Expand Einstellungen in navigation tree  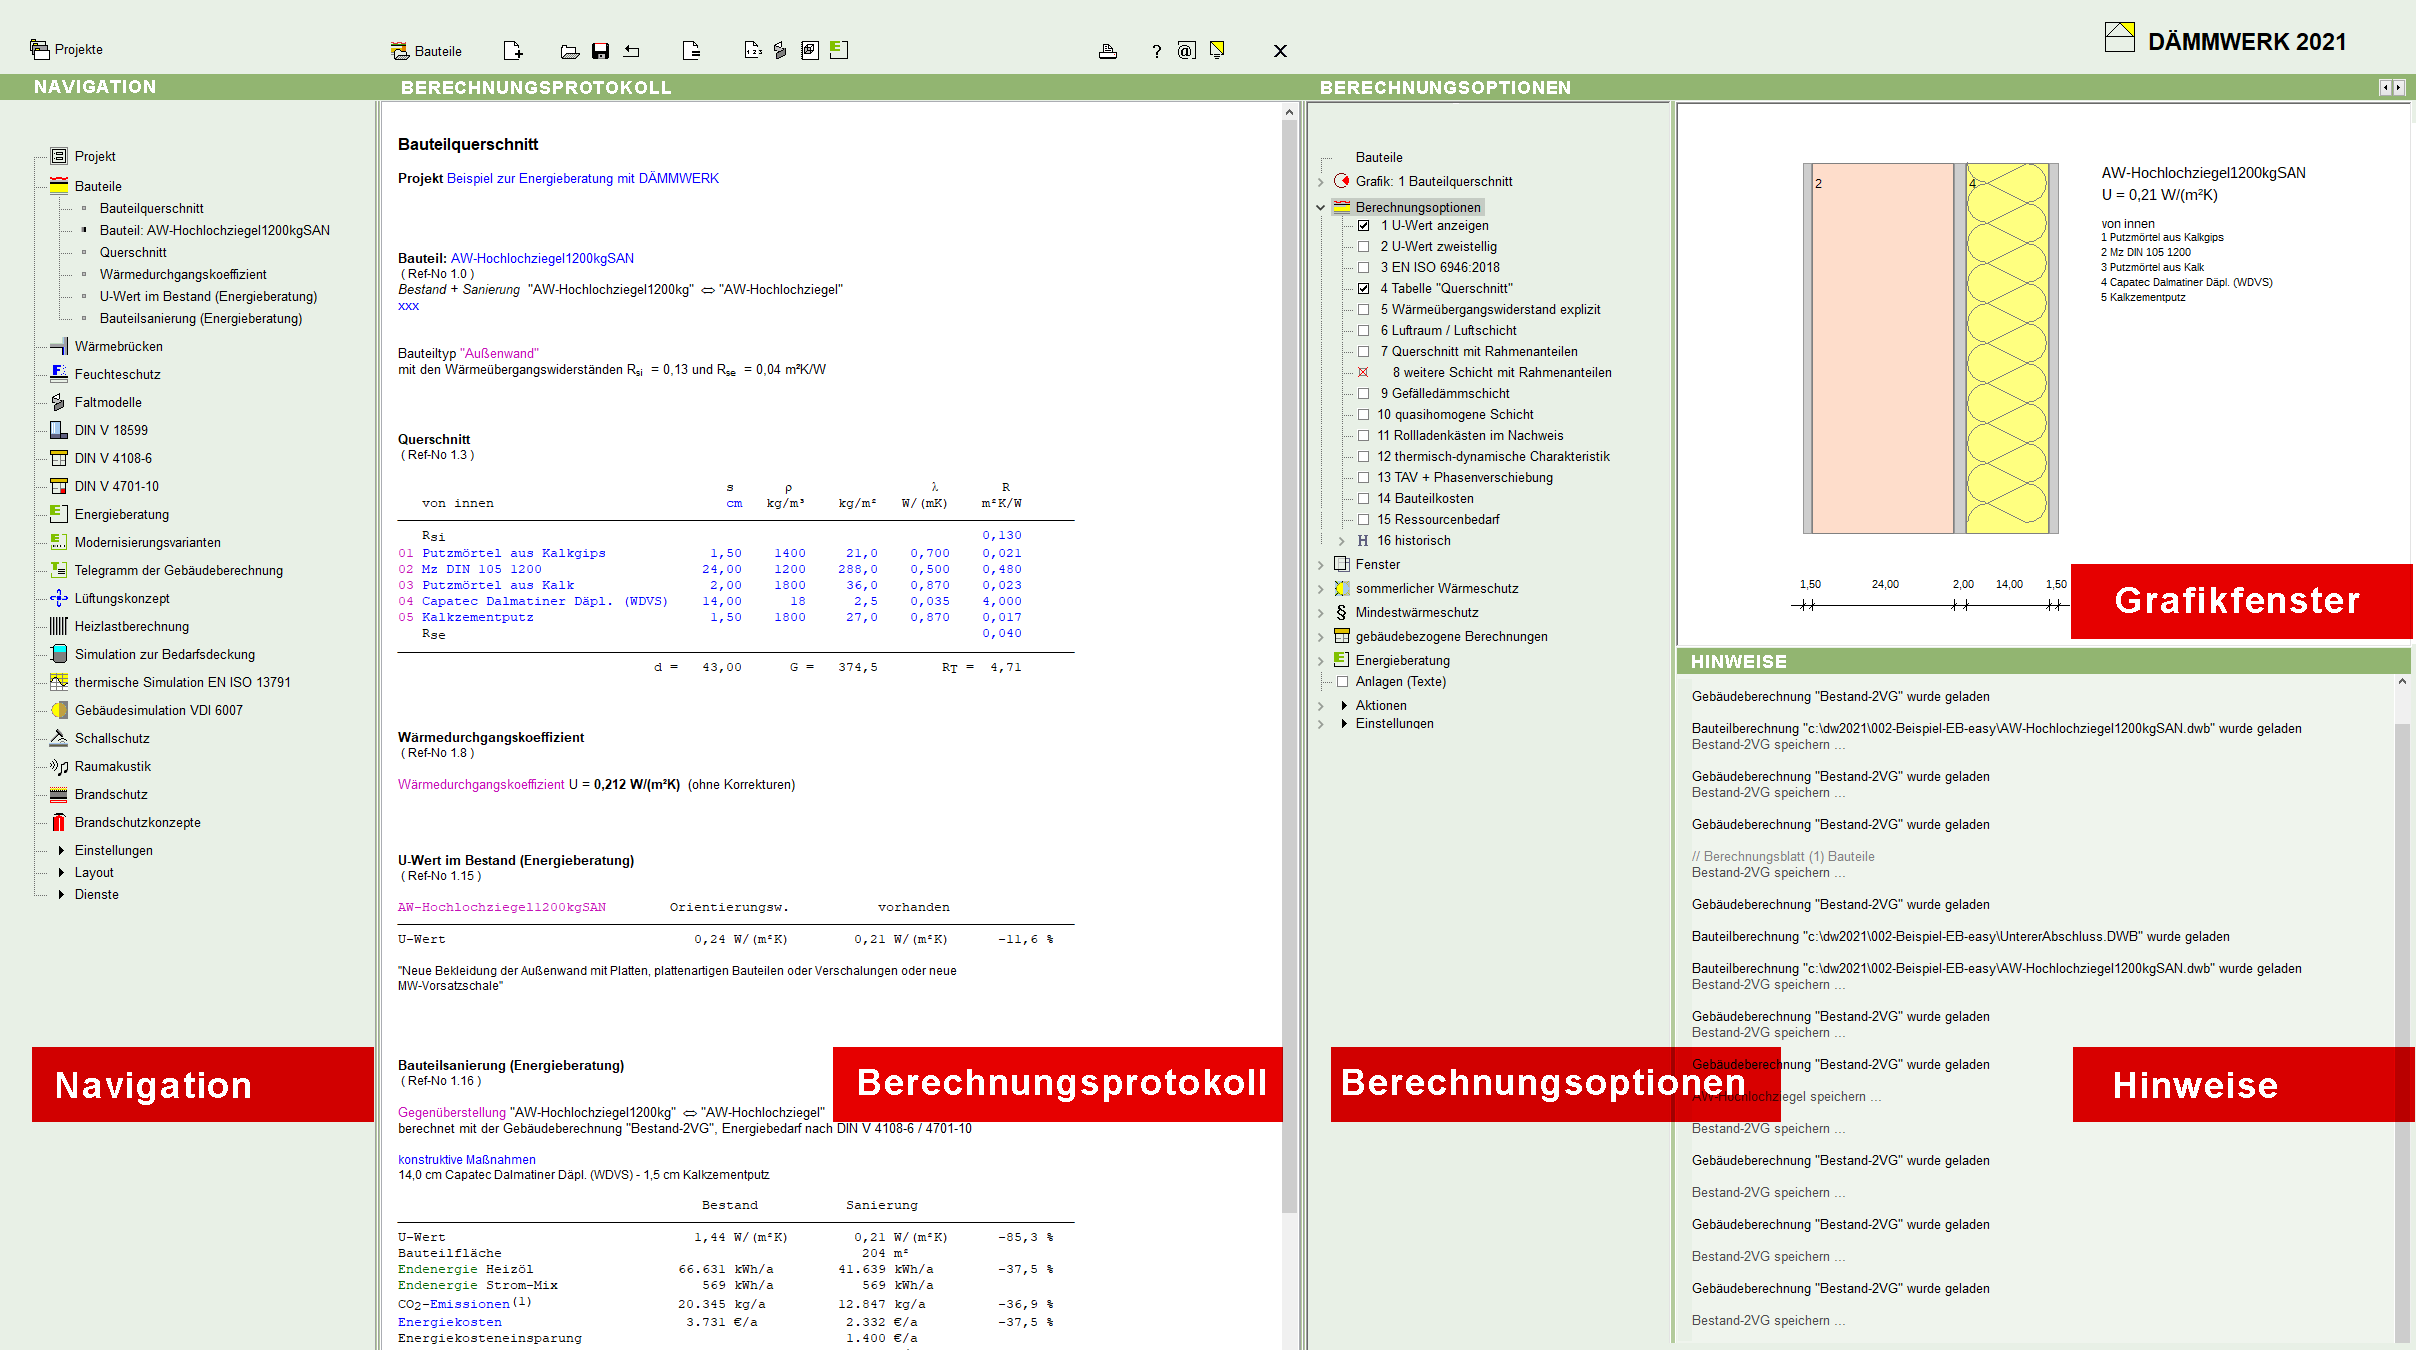tap(61, 850)
